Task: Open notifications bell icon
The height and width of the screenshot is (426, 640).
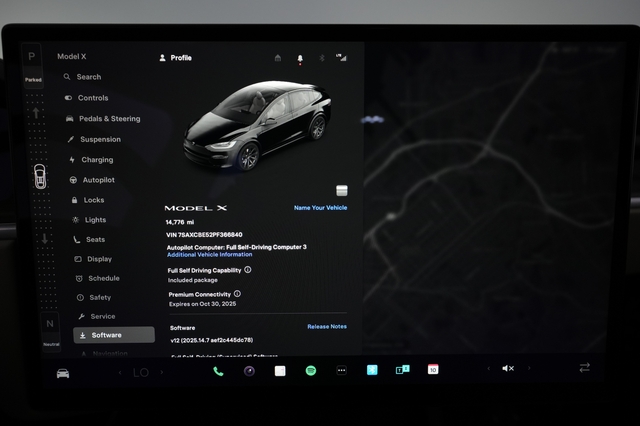Action: [x=300, y=59]
